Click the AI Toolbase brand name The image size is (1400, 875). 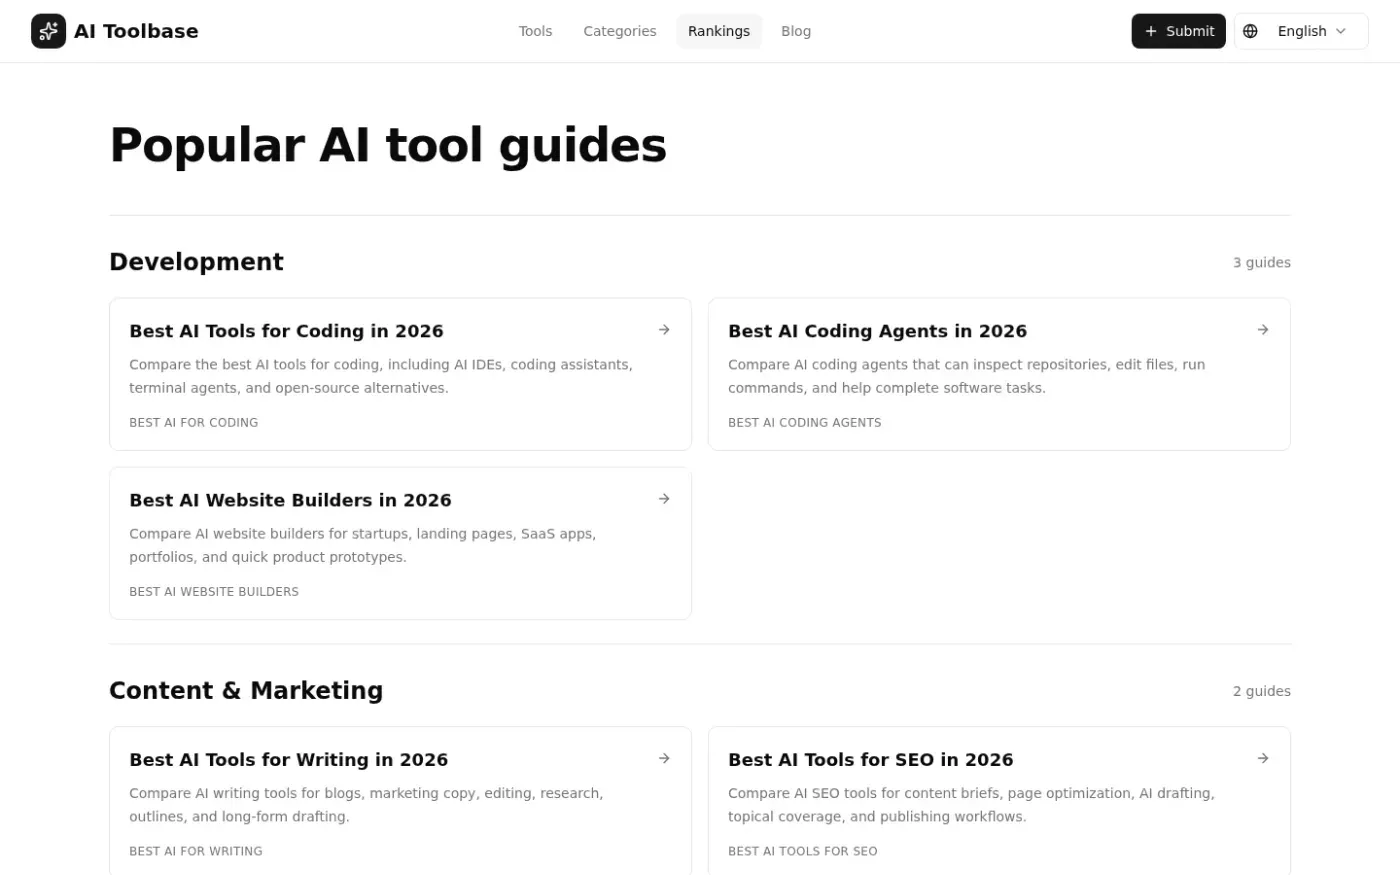pos(136,31)
